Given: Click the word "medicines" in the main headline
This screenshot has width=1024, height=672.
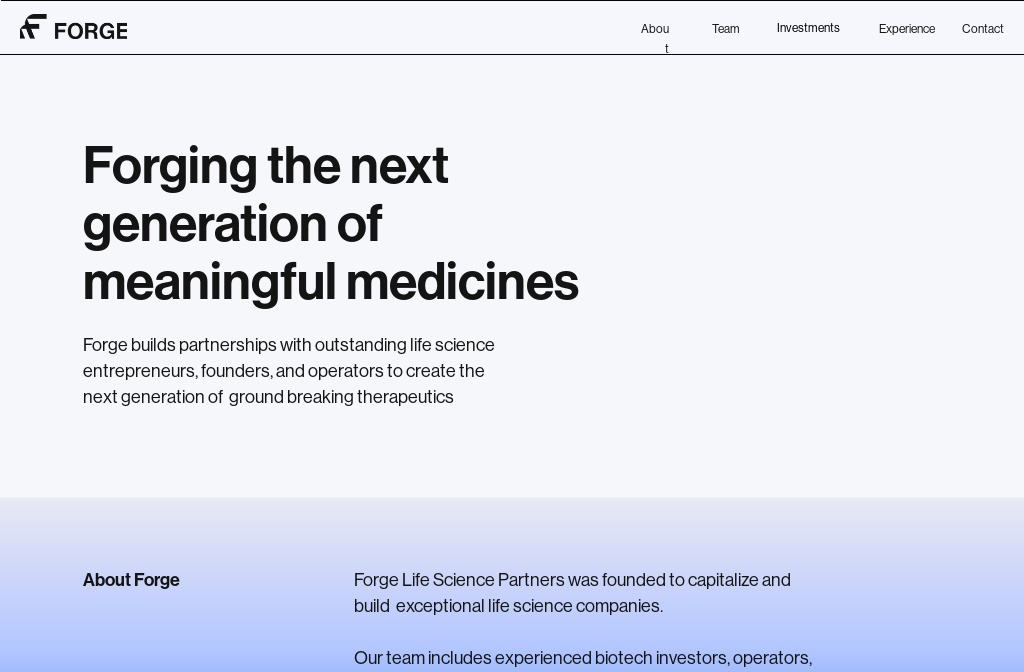Looking at the screenshot, I should coord(462,281).
